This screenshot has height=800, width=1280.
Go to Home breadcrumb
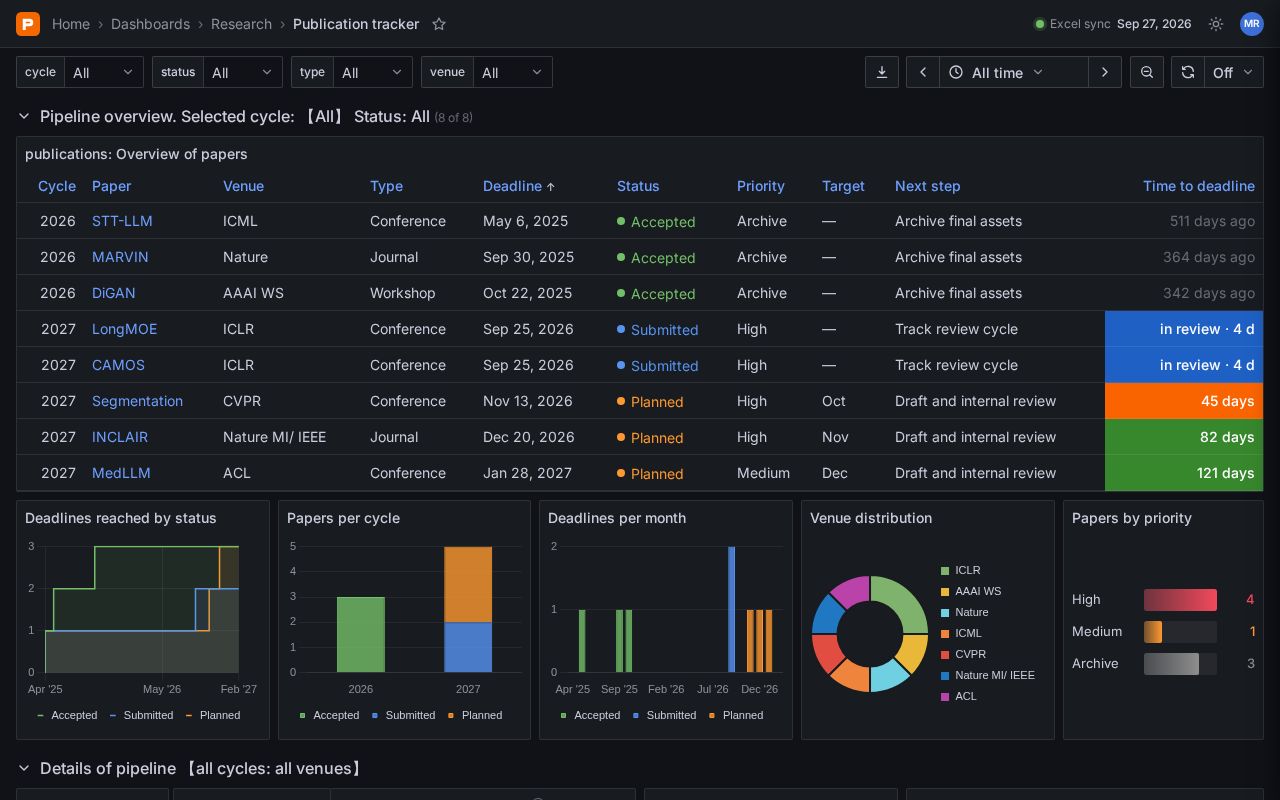(x=71, y=24)
